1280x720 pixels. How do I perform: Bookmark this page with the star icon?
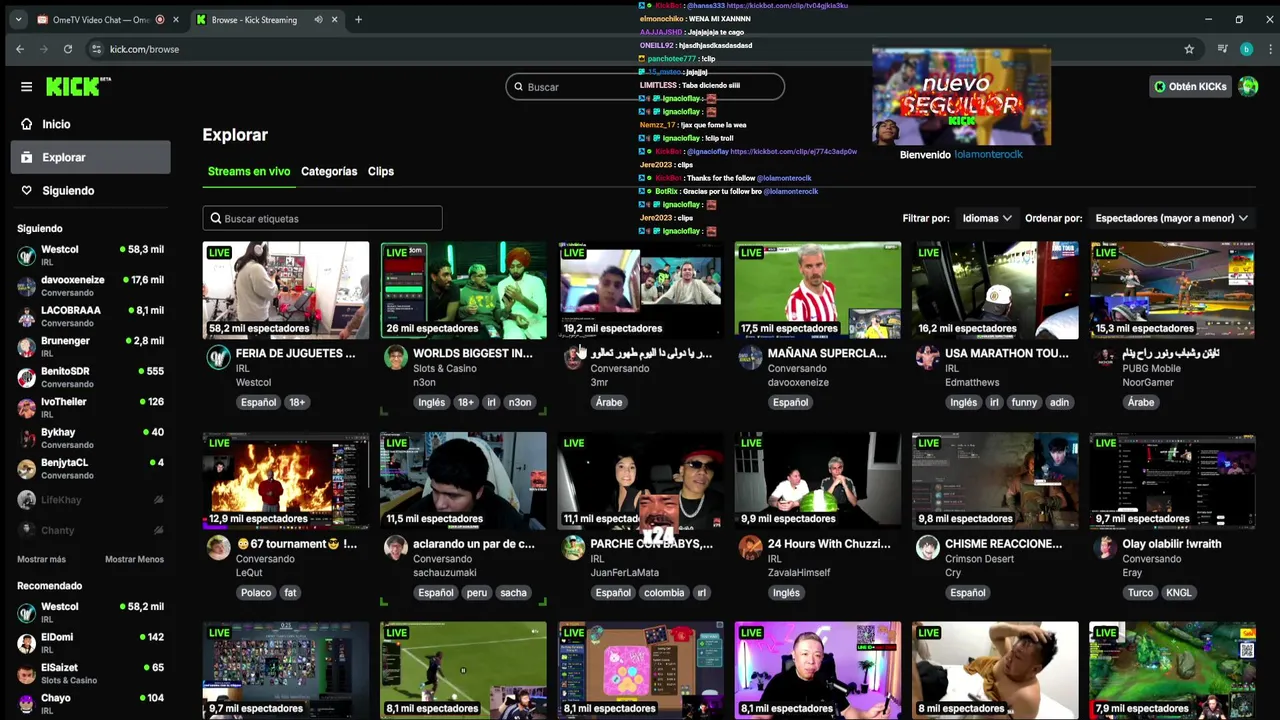click(1189, 49)
